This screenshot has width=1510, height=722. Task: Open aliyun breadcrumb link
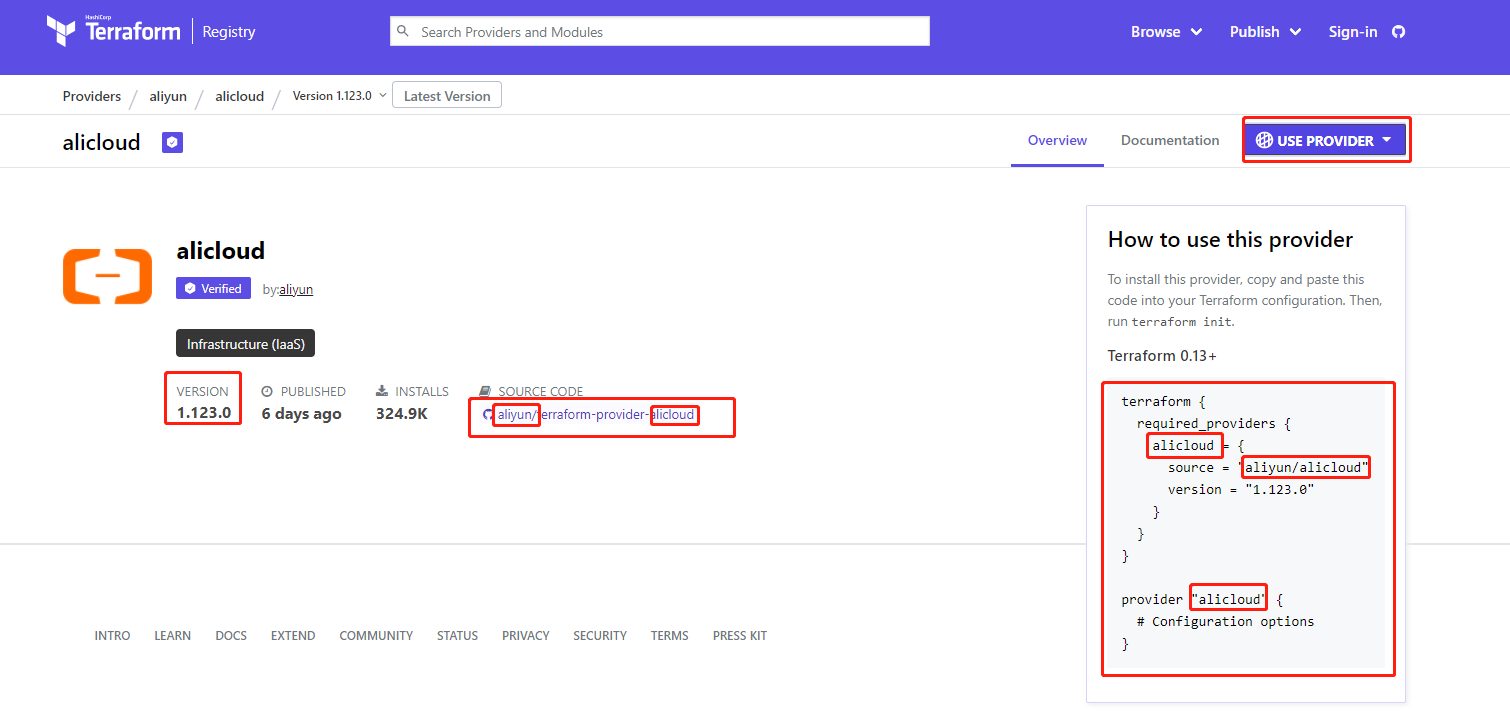coord(168,96)
